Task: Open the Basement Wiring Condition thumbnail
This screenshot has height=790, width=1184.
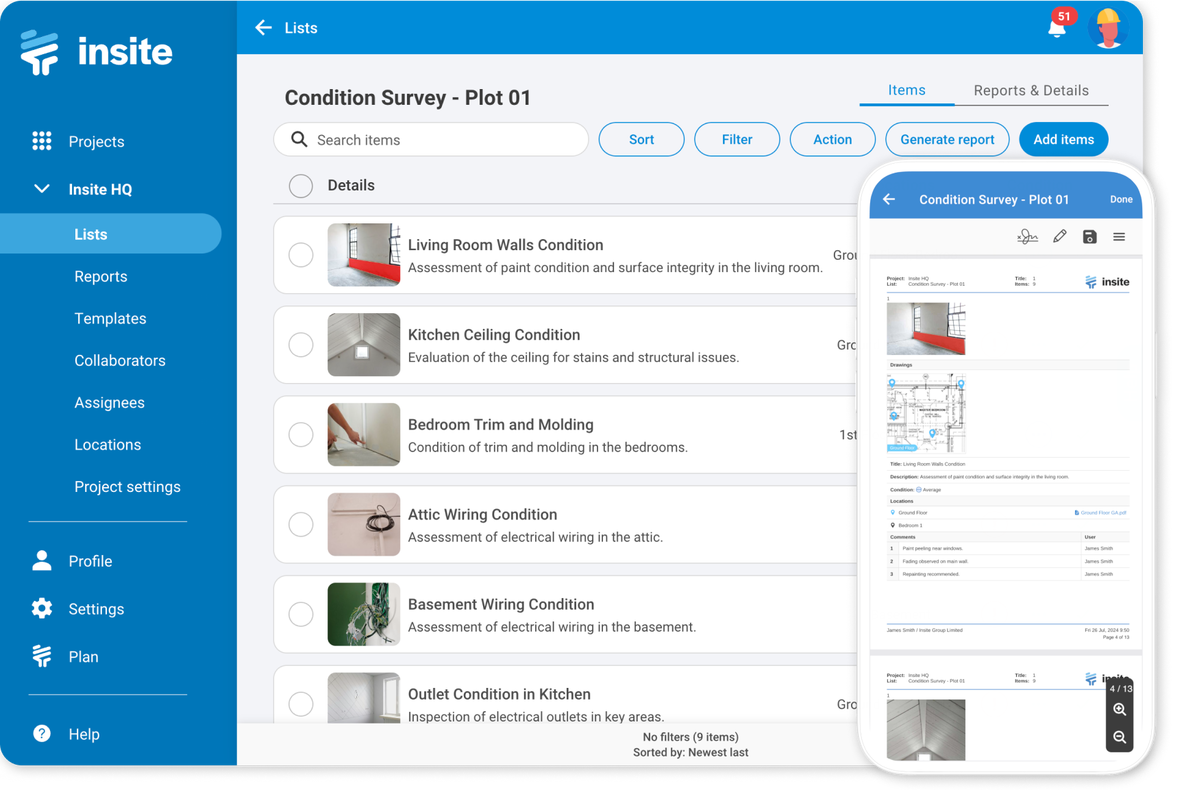Action: (363, 614)
